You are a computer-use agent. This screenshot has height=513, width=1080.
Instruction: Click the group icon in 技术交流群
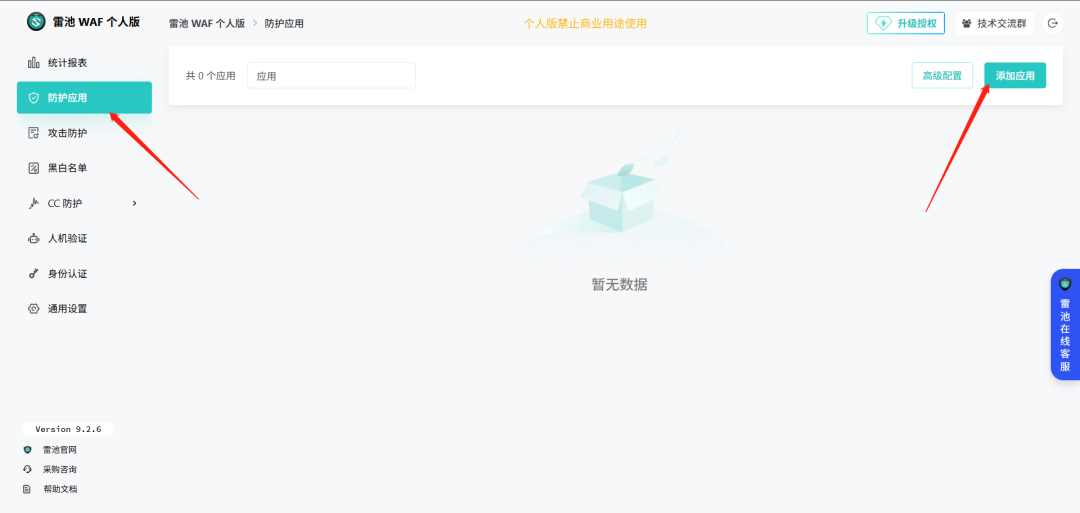pyautogui.click(x=967, y=23)
